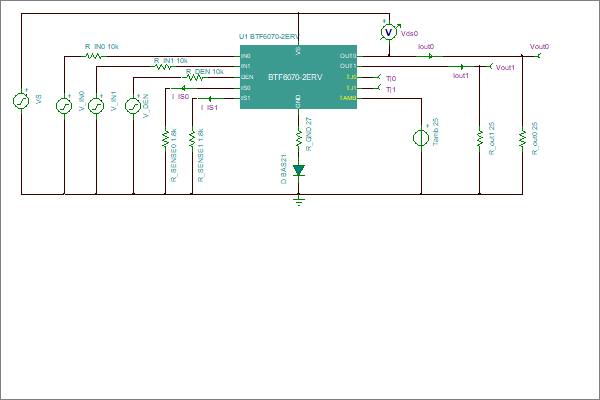This screenshot has height=400, width=600.
Task: Click the R_out0 25 label text
Action: [535, 139]
